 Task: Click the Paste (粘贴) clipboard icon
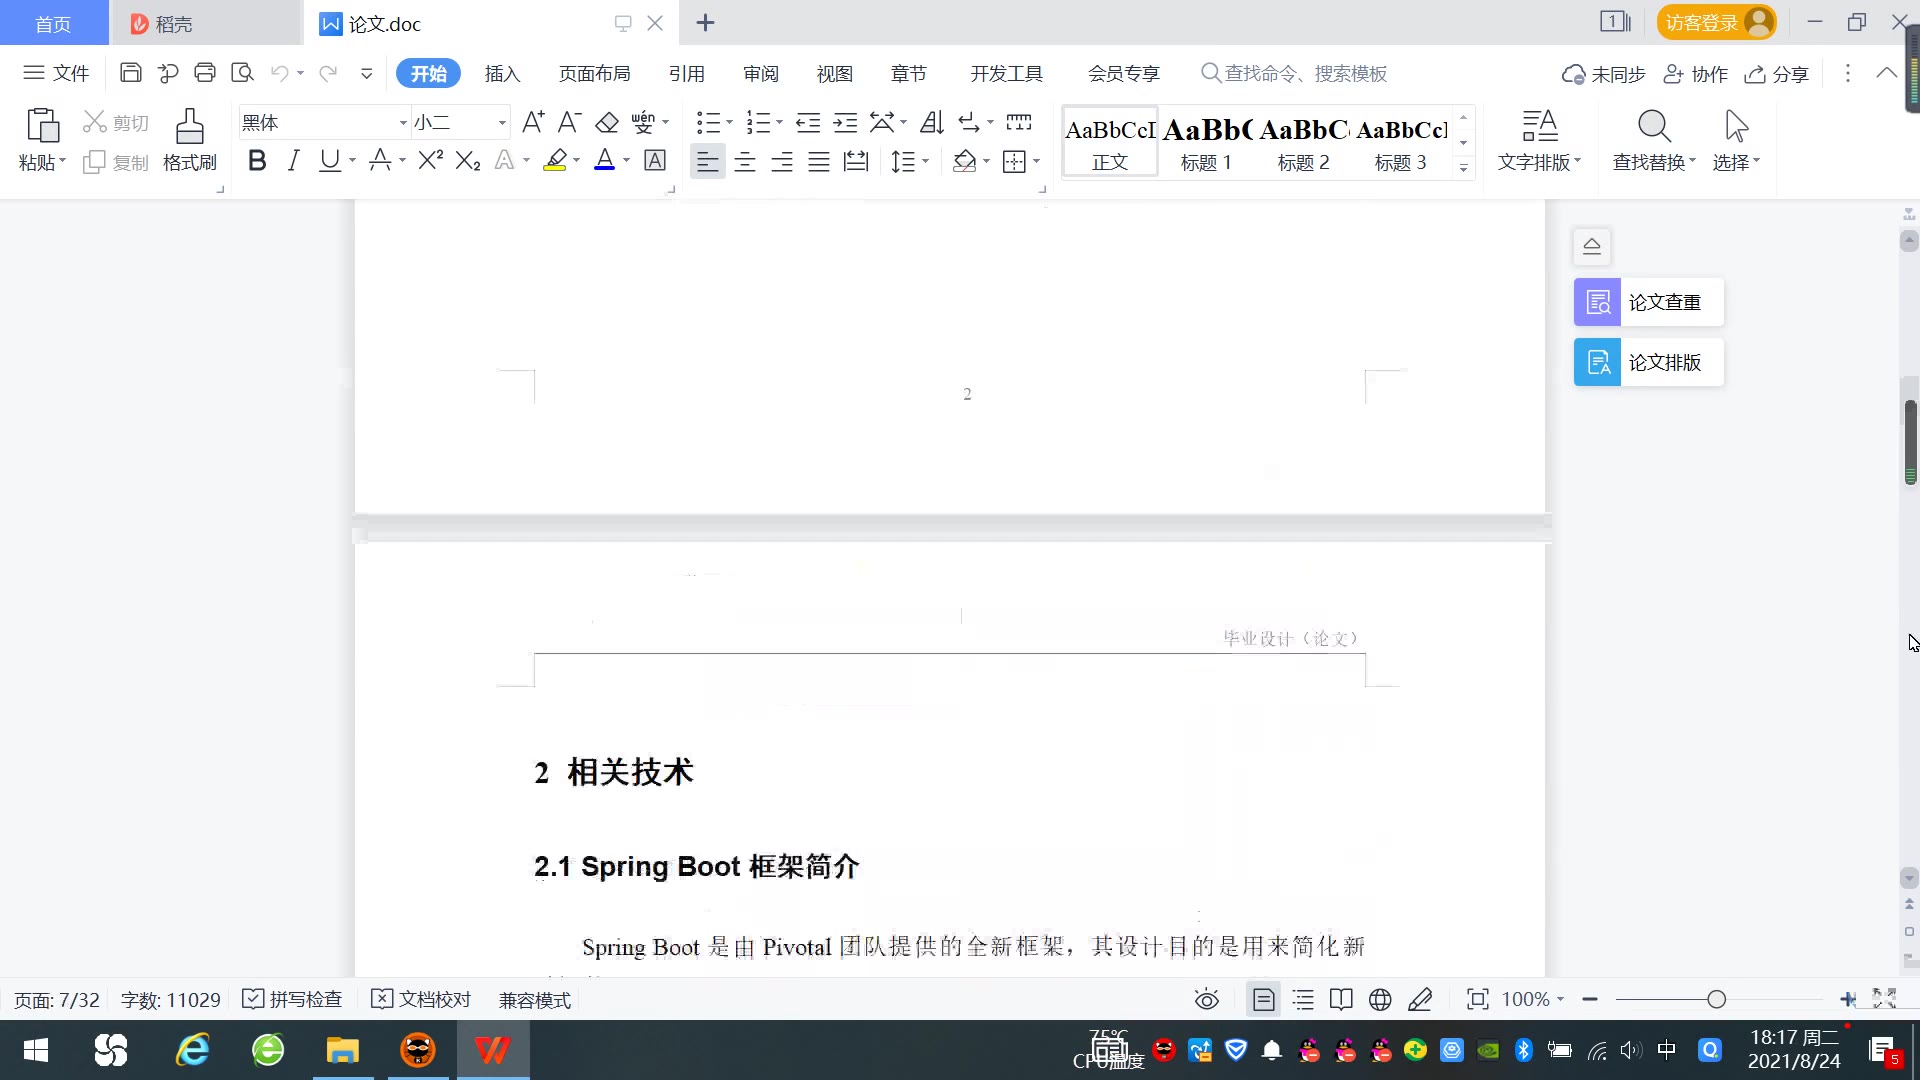[42, 126]
